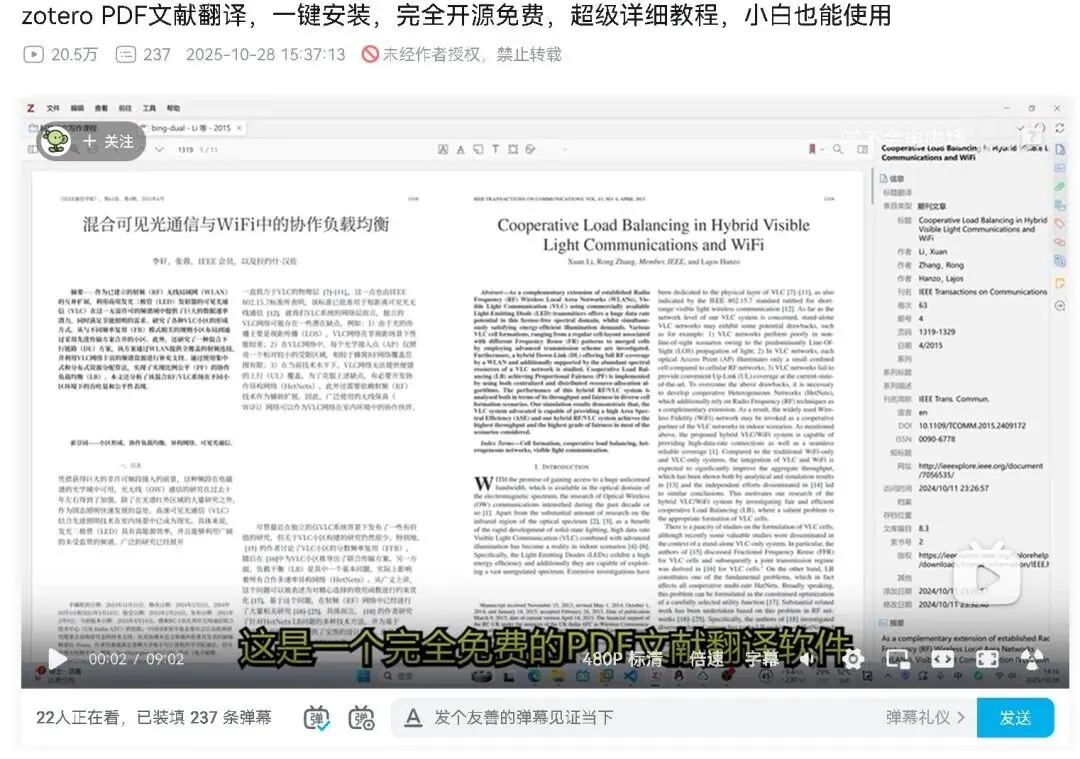The image size is (1080, 759).
Task: Open the 字幕 subtitle menu
Action: tap(761, 659)
